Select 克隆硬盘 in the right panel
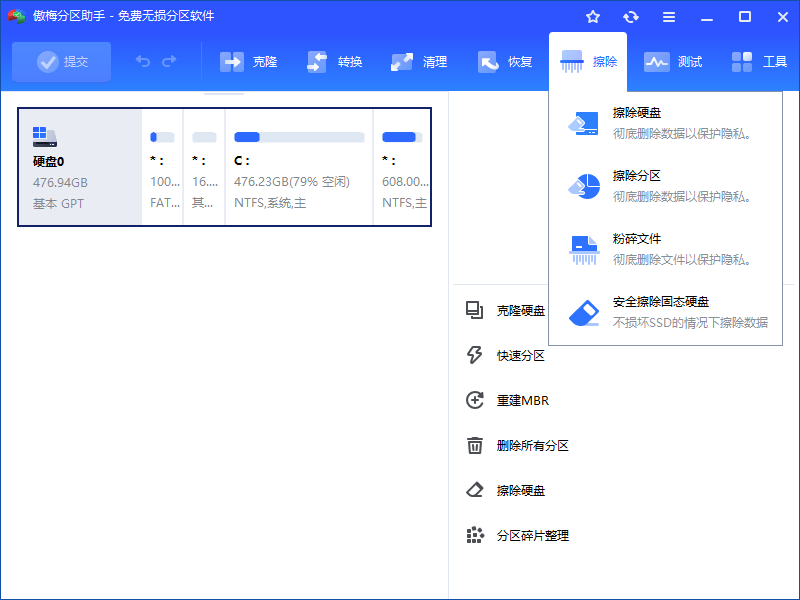800x600 pixels. (x=519, y=311)
